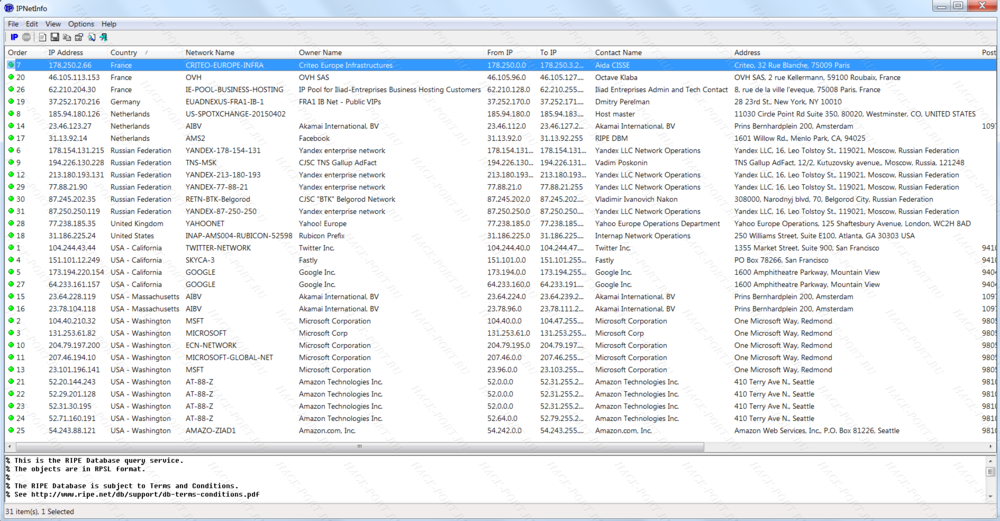
Task: Sort by the Country column header
Action: tap(143, 52)
